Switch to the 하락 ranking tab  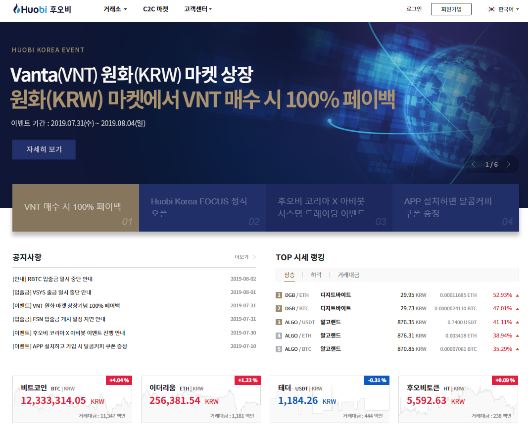(x=316, y=275)
